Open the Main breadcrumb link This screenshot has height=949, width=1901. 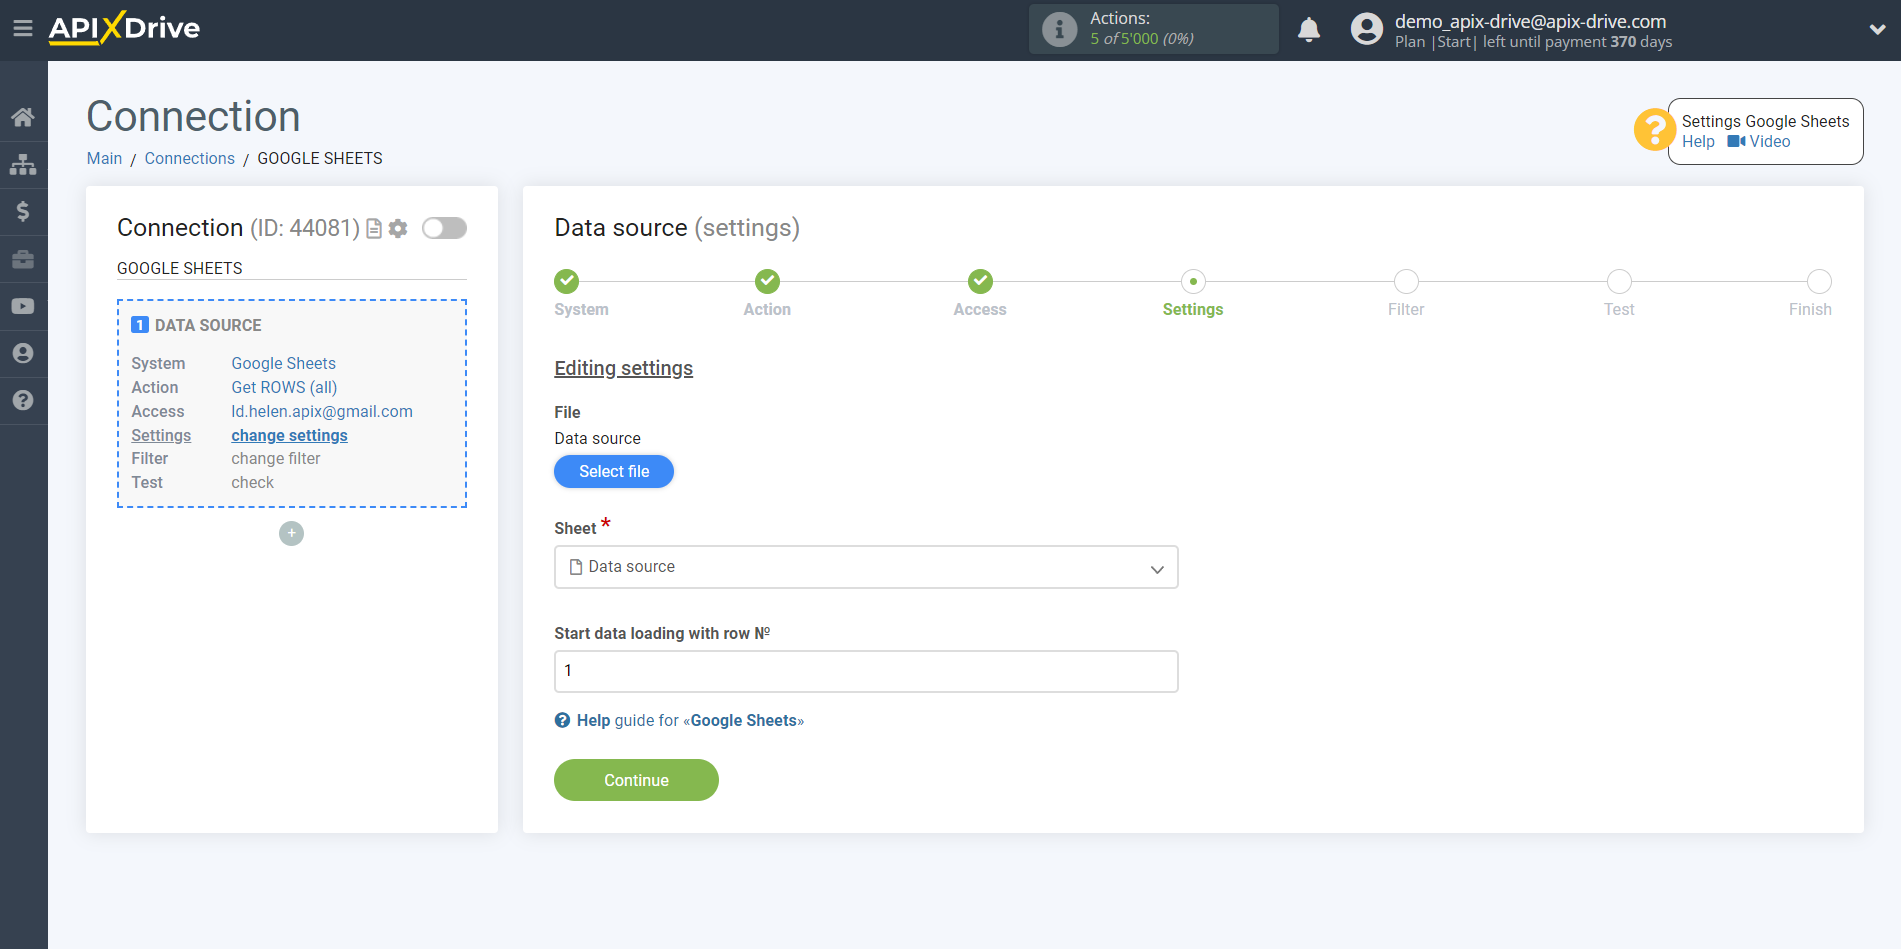click(x=104, y=158)
